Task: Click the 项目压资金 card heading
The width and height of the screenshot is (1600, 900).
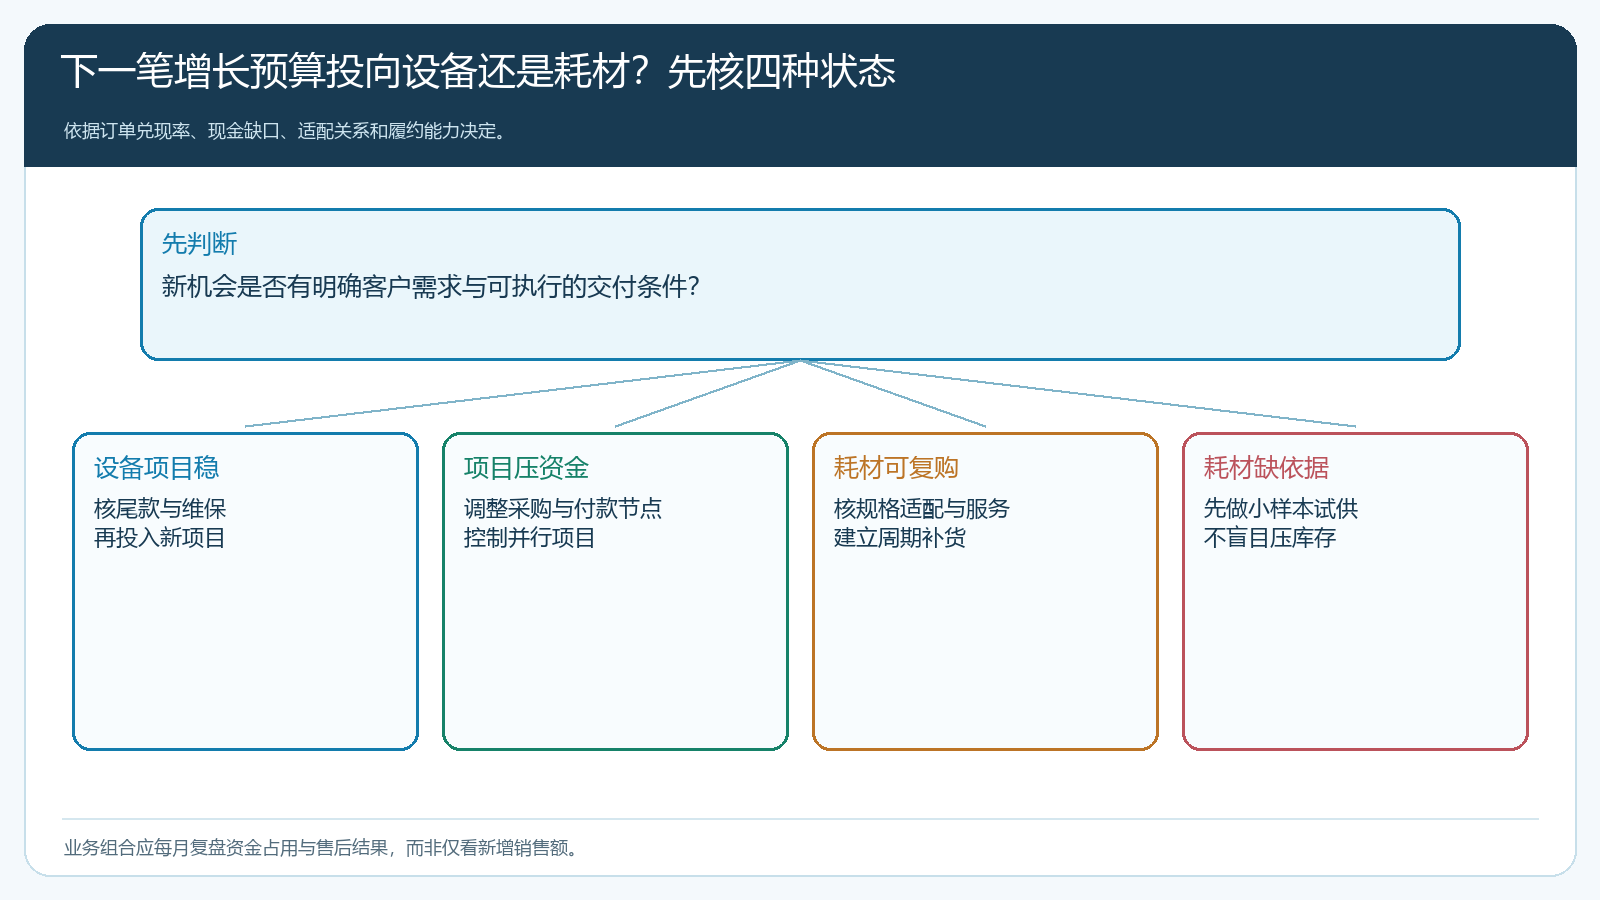Action: 526,467
